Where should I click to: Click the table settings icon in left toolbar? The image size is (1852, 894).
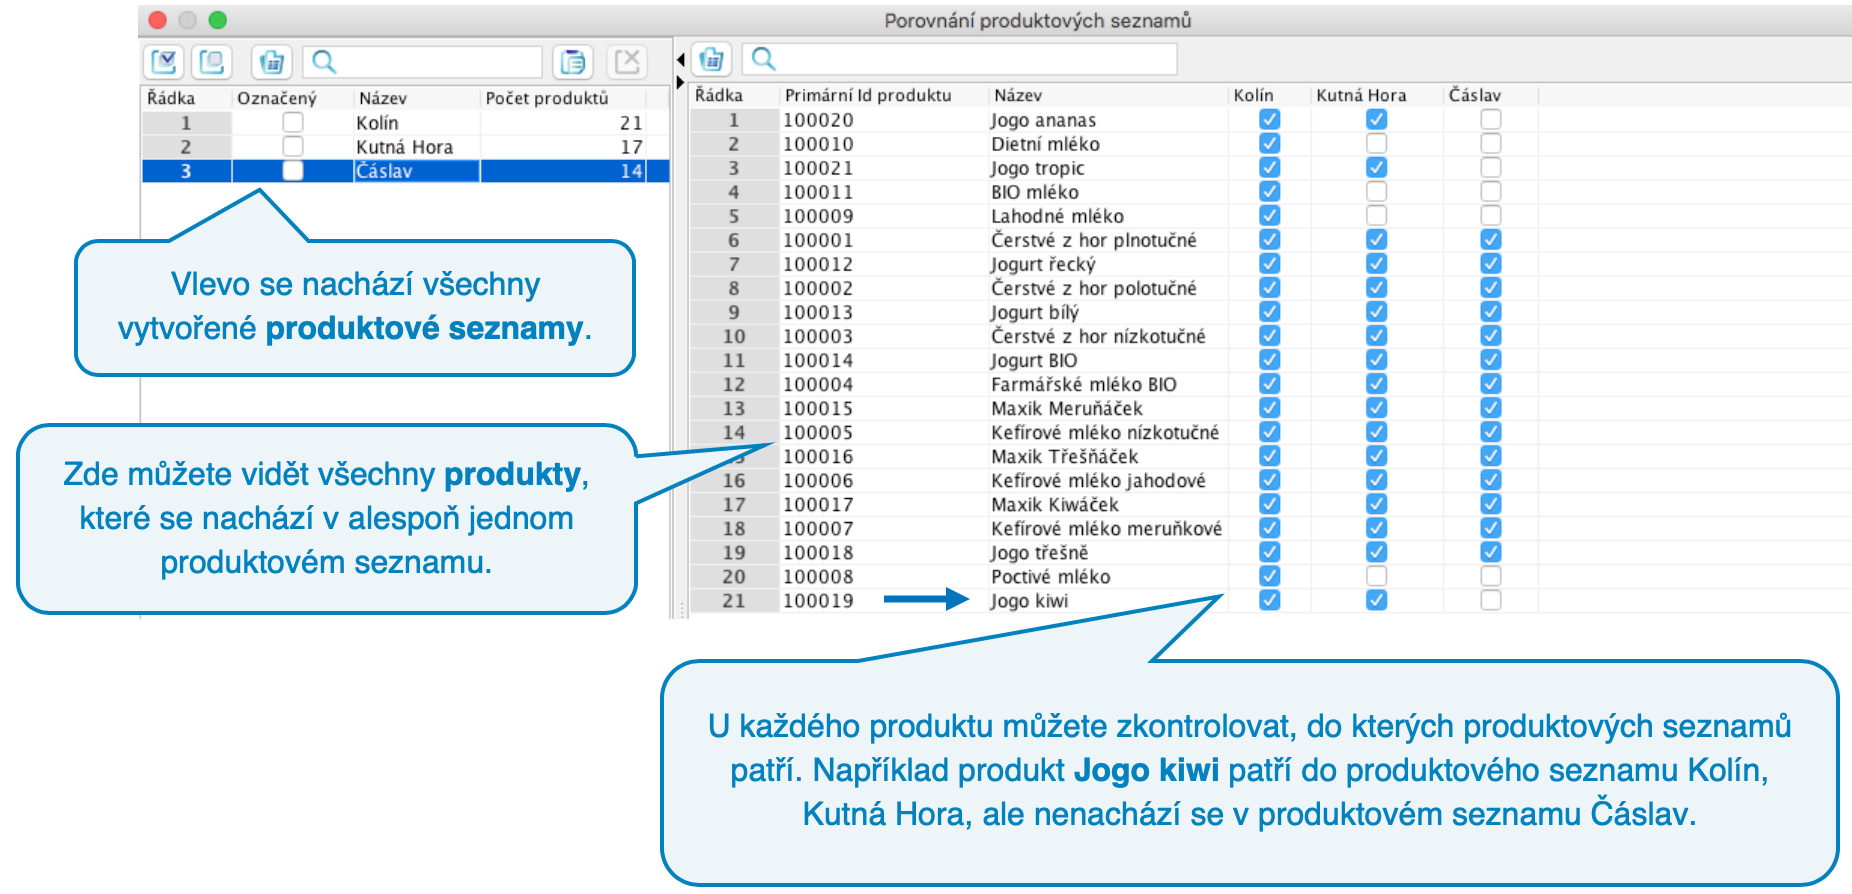tap(271, 62)
